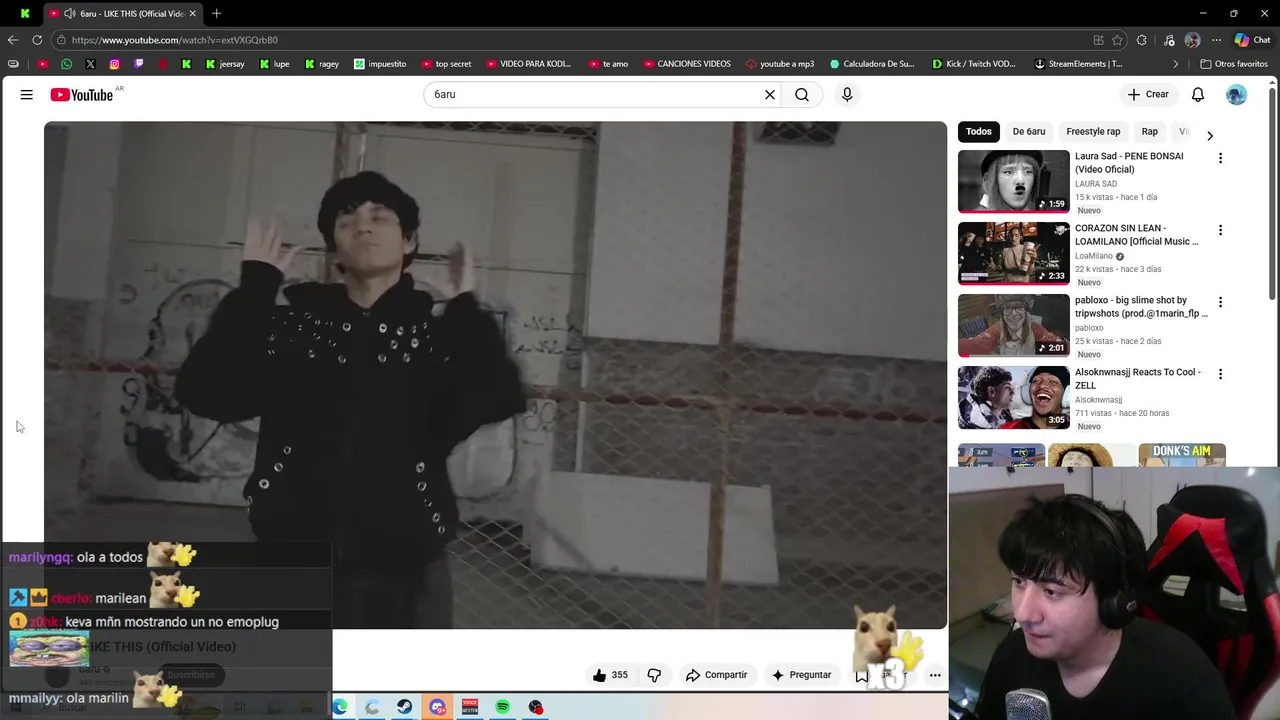Open the CANCIONES VIDEOS bookmark
1280x720 pixels.
(x=687, y=64)
